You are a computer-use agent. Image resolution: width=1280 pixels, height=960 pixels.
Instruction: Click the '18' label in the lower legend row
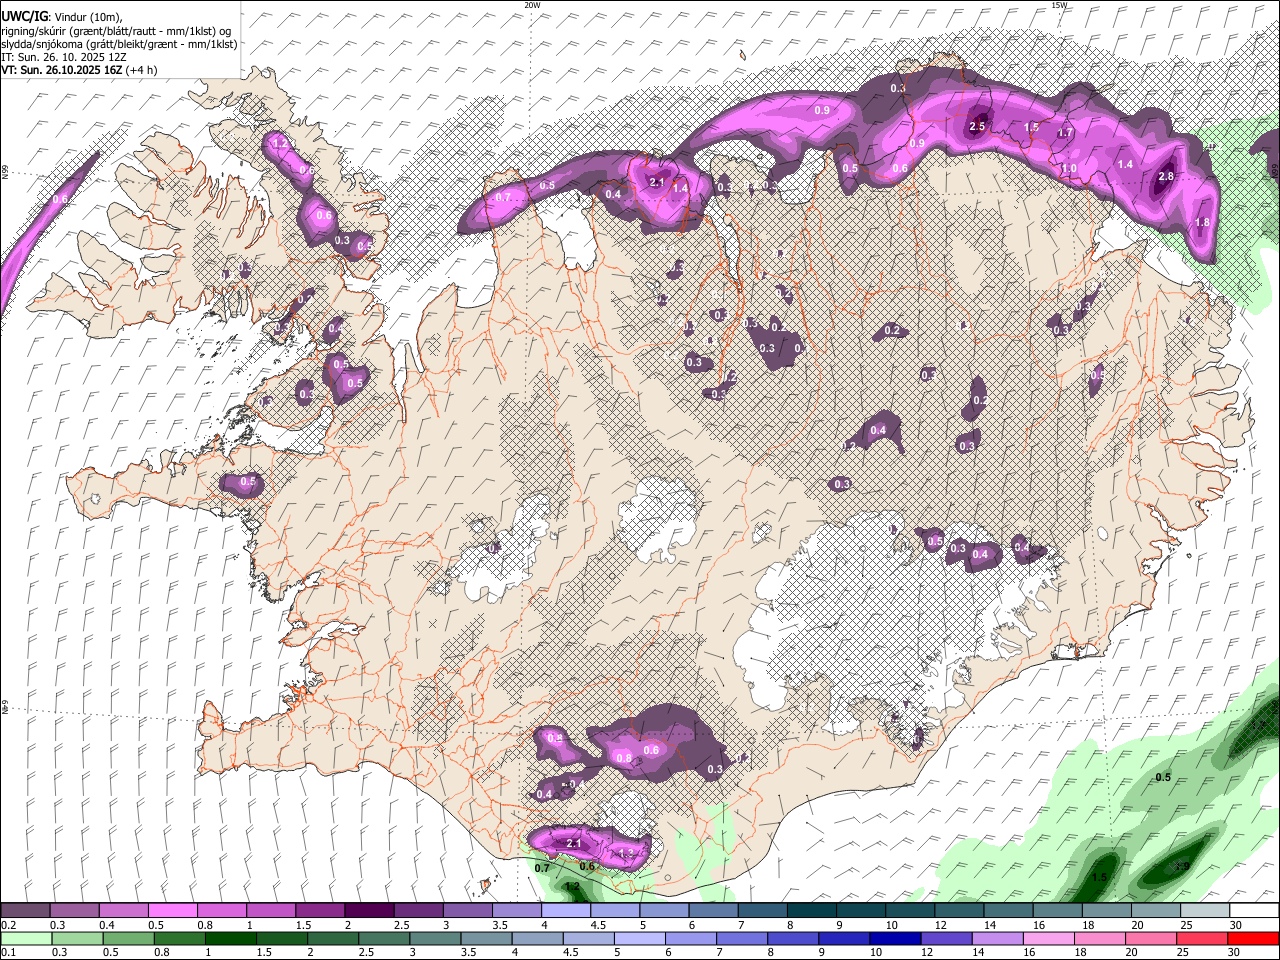coord(1079,952)
